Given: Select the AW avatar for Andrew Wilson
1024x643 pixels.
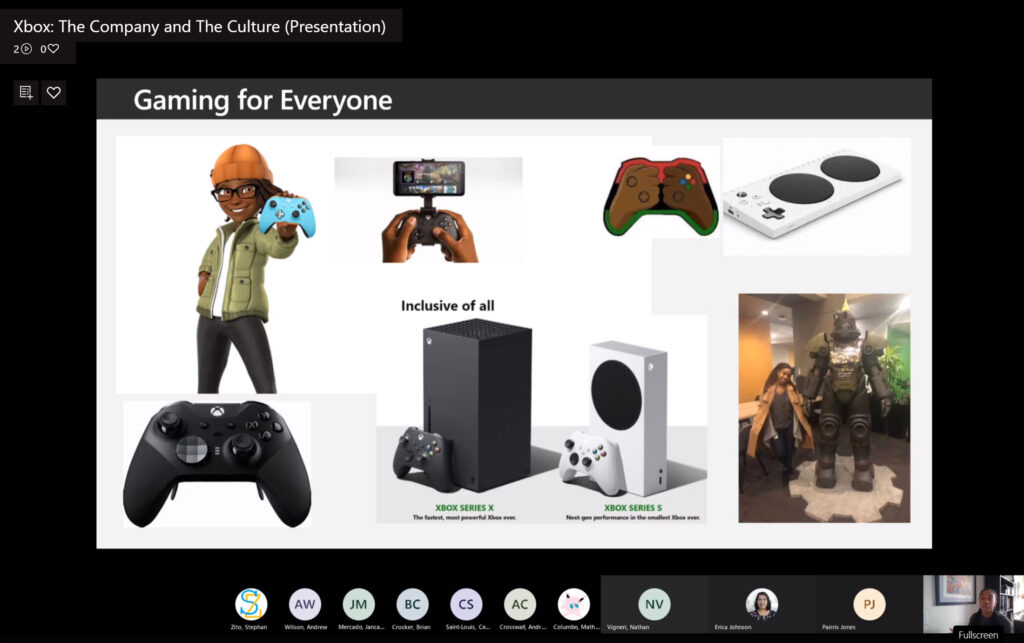Looking at the screenshot, I should pos(305,604).
